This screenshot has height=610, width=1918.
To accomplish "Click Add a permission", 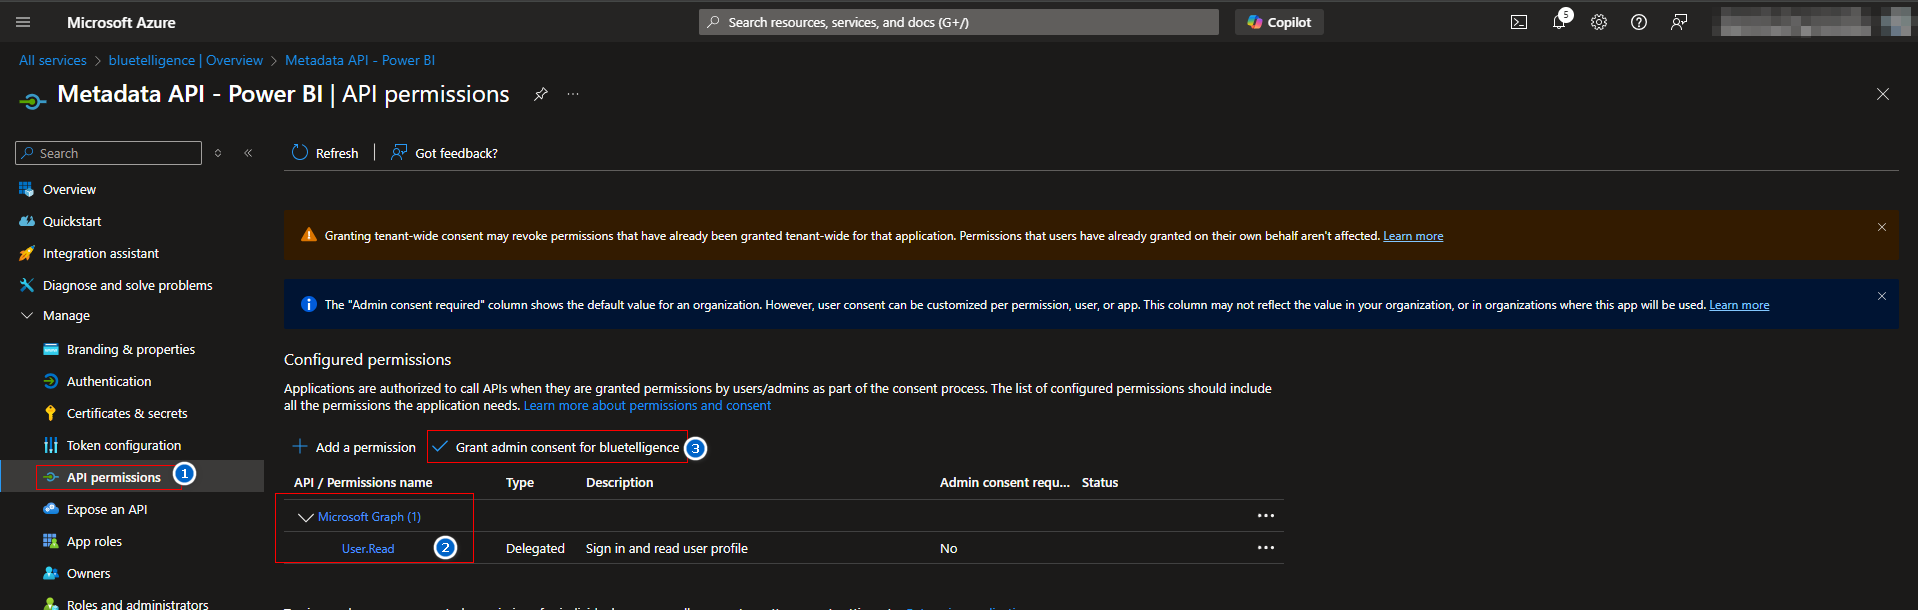I will (x=354, y=447).
